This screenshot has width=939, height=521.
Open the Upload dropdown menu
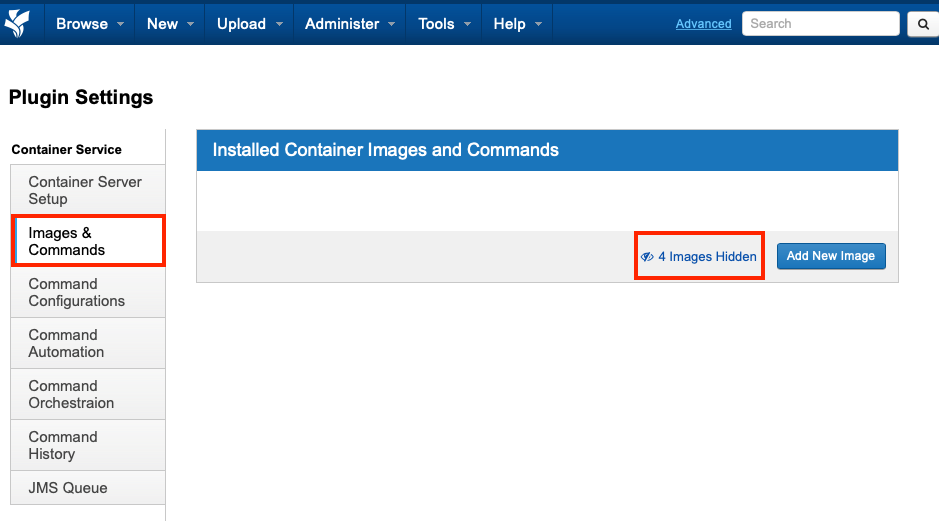[249, 24]
